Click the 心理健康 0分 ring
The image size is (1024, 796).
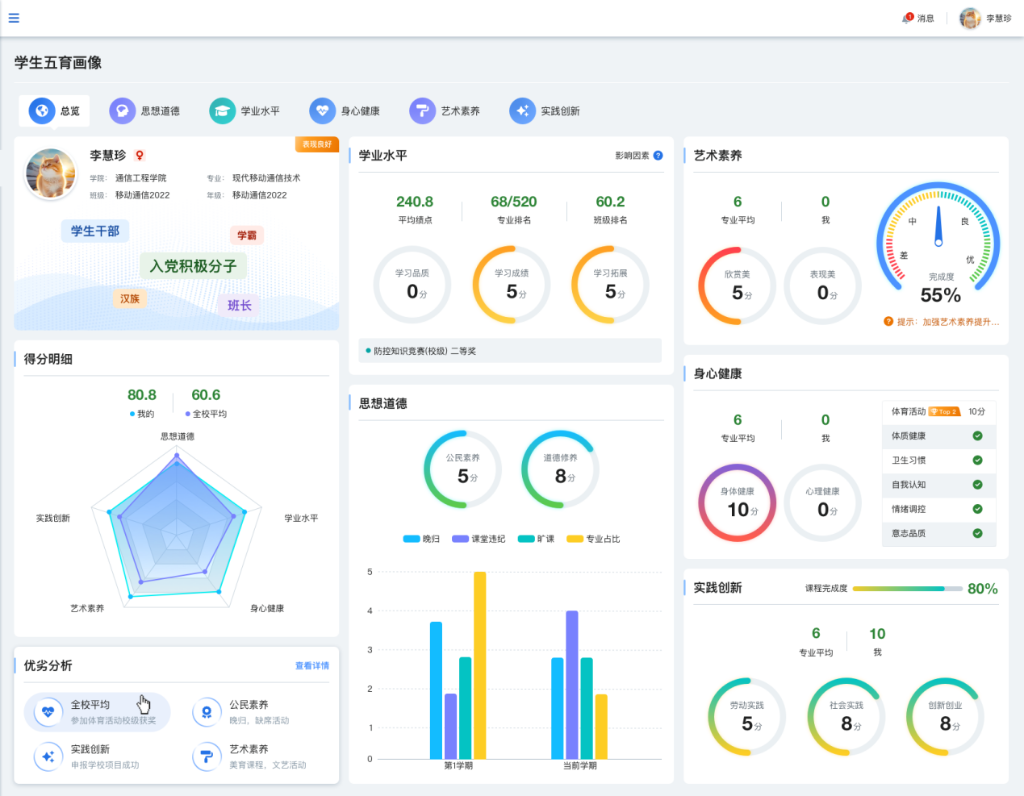coord(823,503)
